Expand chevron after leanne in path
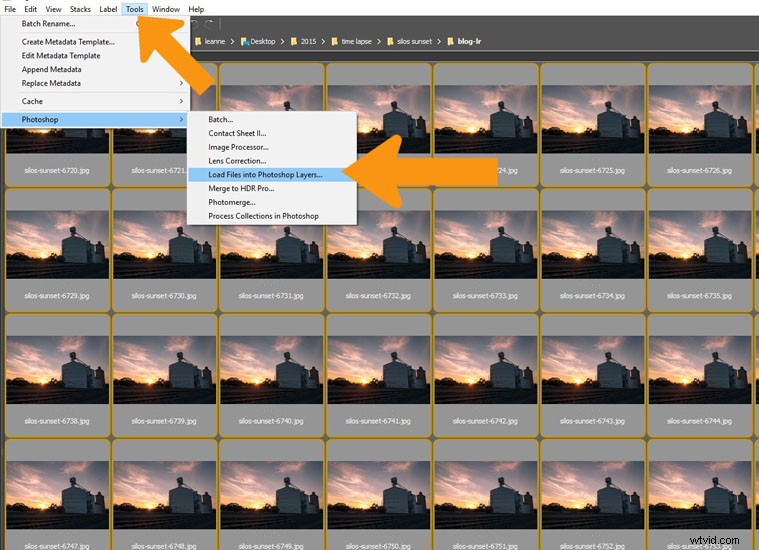759x550 pixels. point(232,41)
